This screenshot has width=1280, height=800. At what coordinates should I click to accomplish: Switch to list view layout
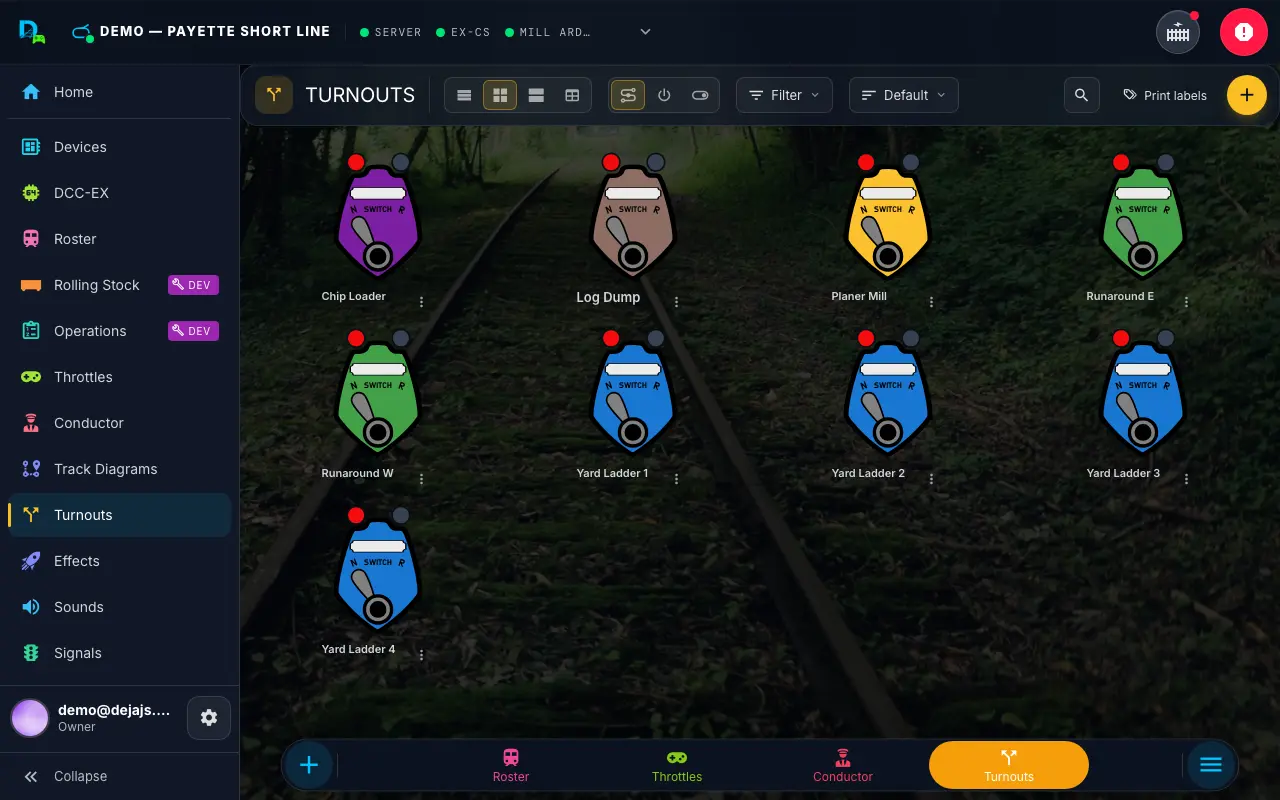[464, 95]
